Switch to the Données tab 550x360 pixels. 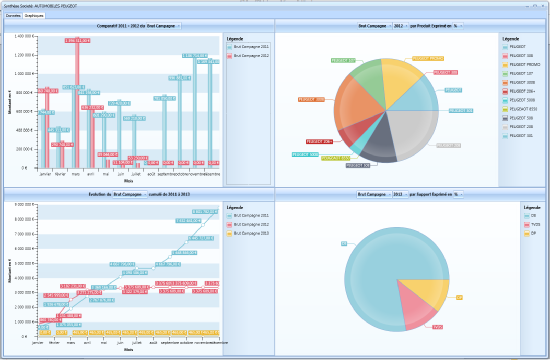(13, 15)
